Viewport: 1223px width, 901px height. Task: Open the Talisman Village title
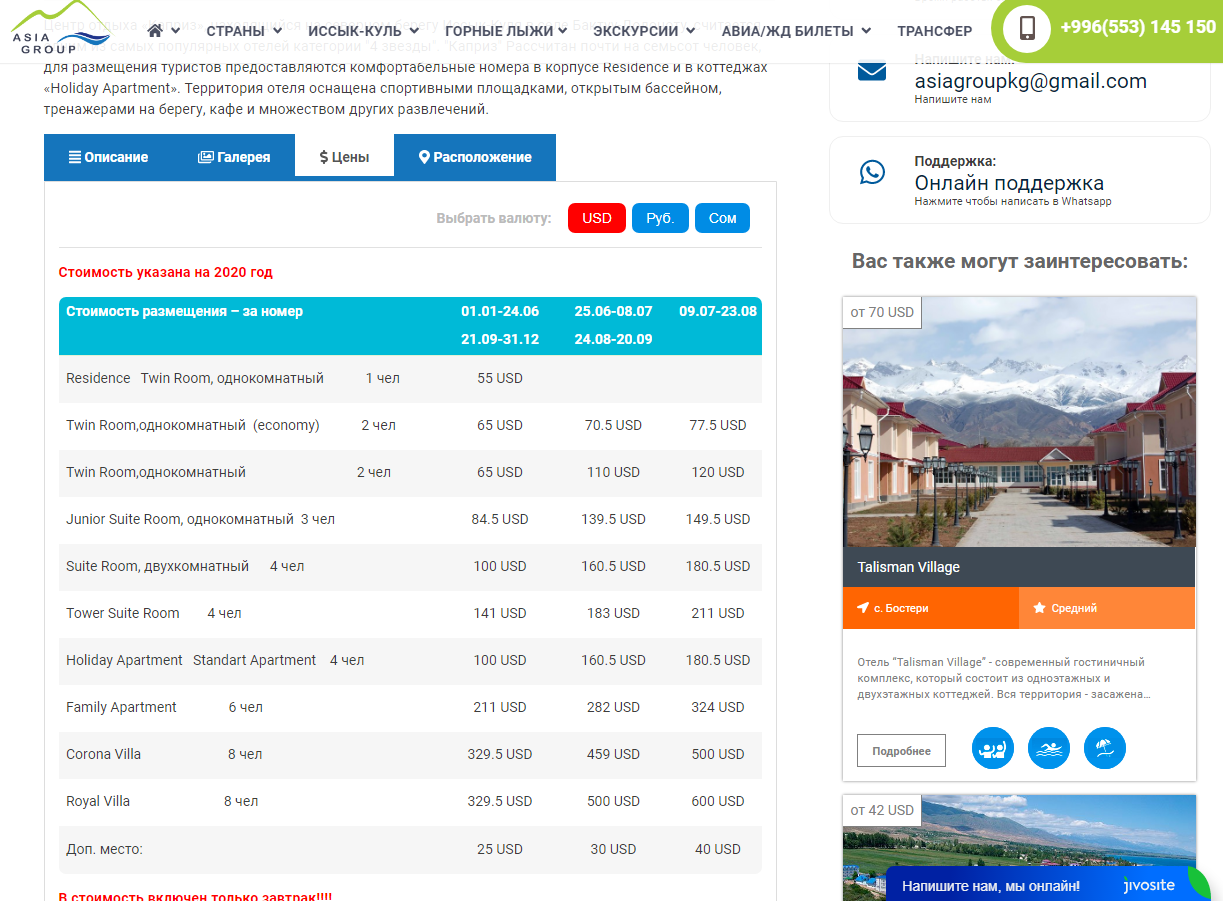[x=908, y=567]
